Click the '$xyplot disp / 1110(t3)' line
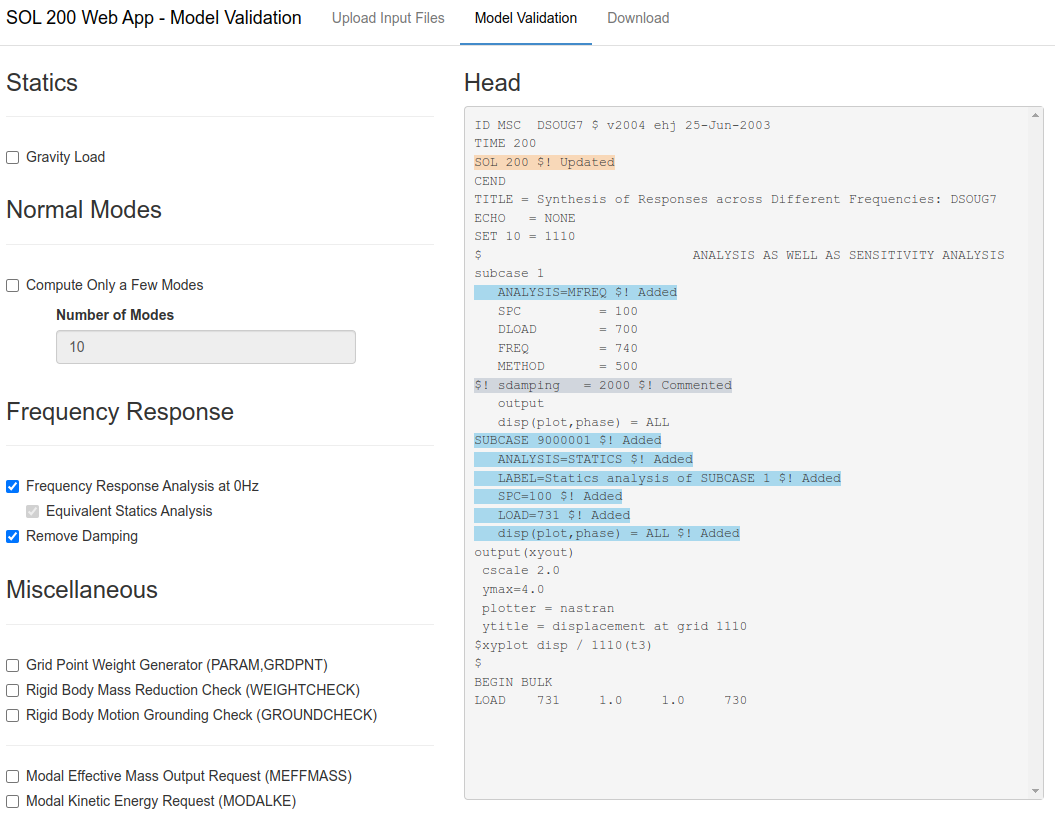The width and height of the screenshot is (1055, 815). click(x=563, y=645)
